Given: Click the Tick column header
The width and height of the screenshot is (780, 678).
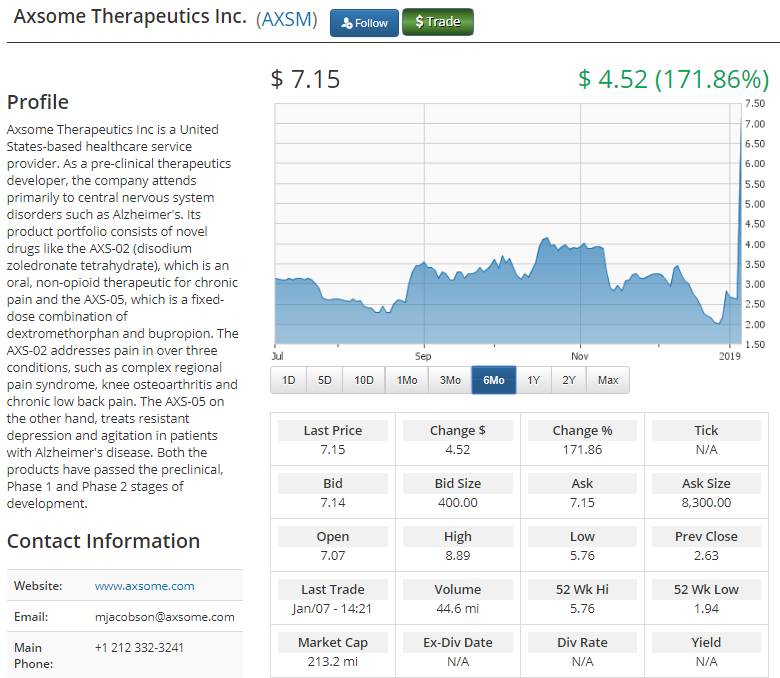Looking at the screenshot, I should coord(706,430).
